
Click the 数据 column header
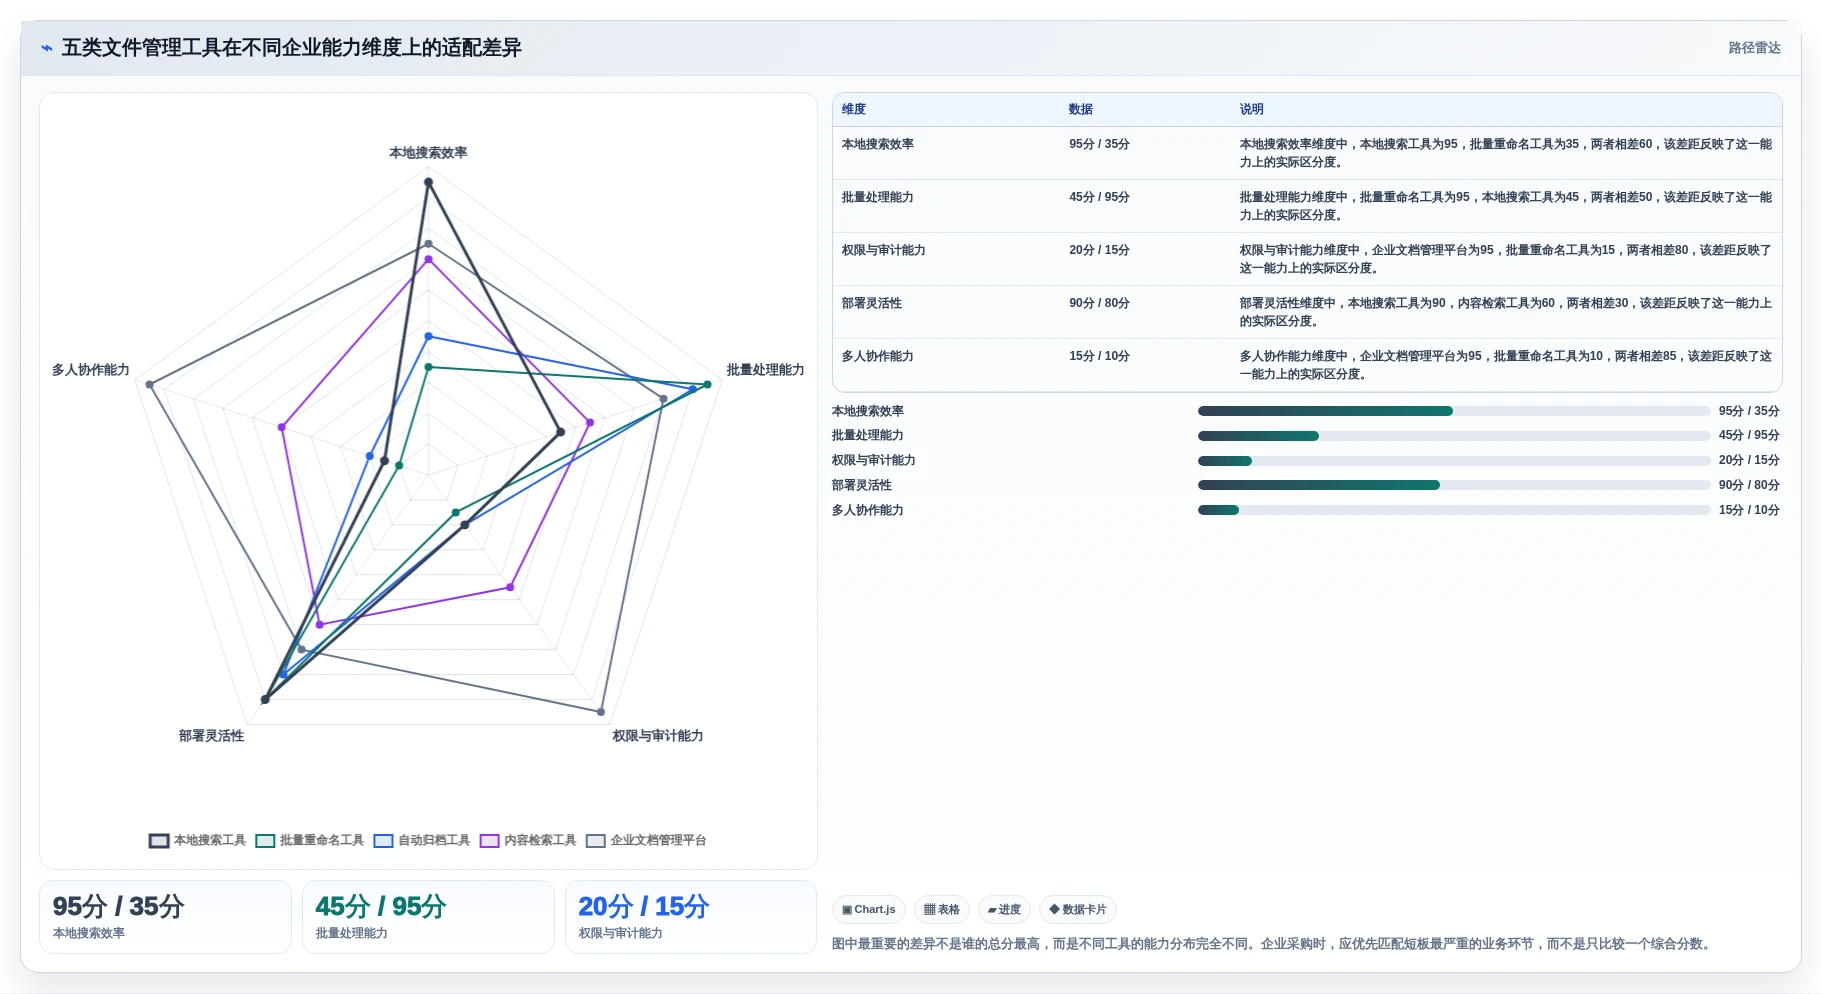point(1081,109)
